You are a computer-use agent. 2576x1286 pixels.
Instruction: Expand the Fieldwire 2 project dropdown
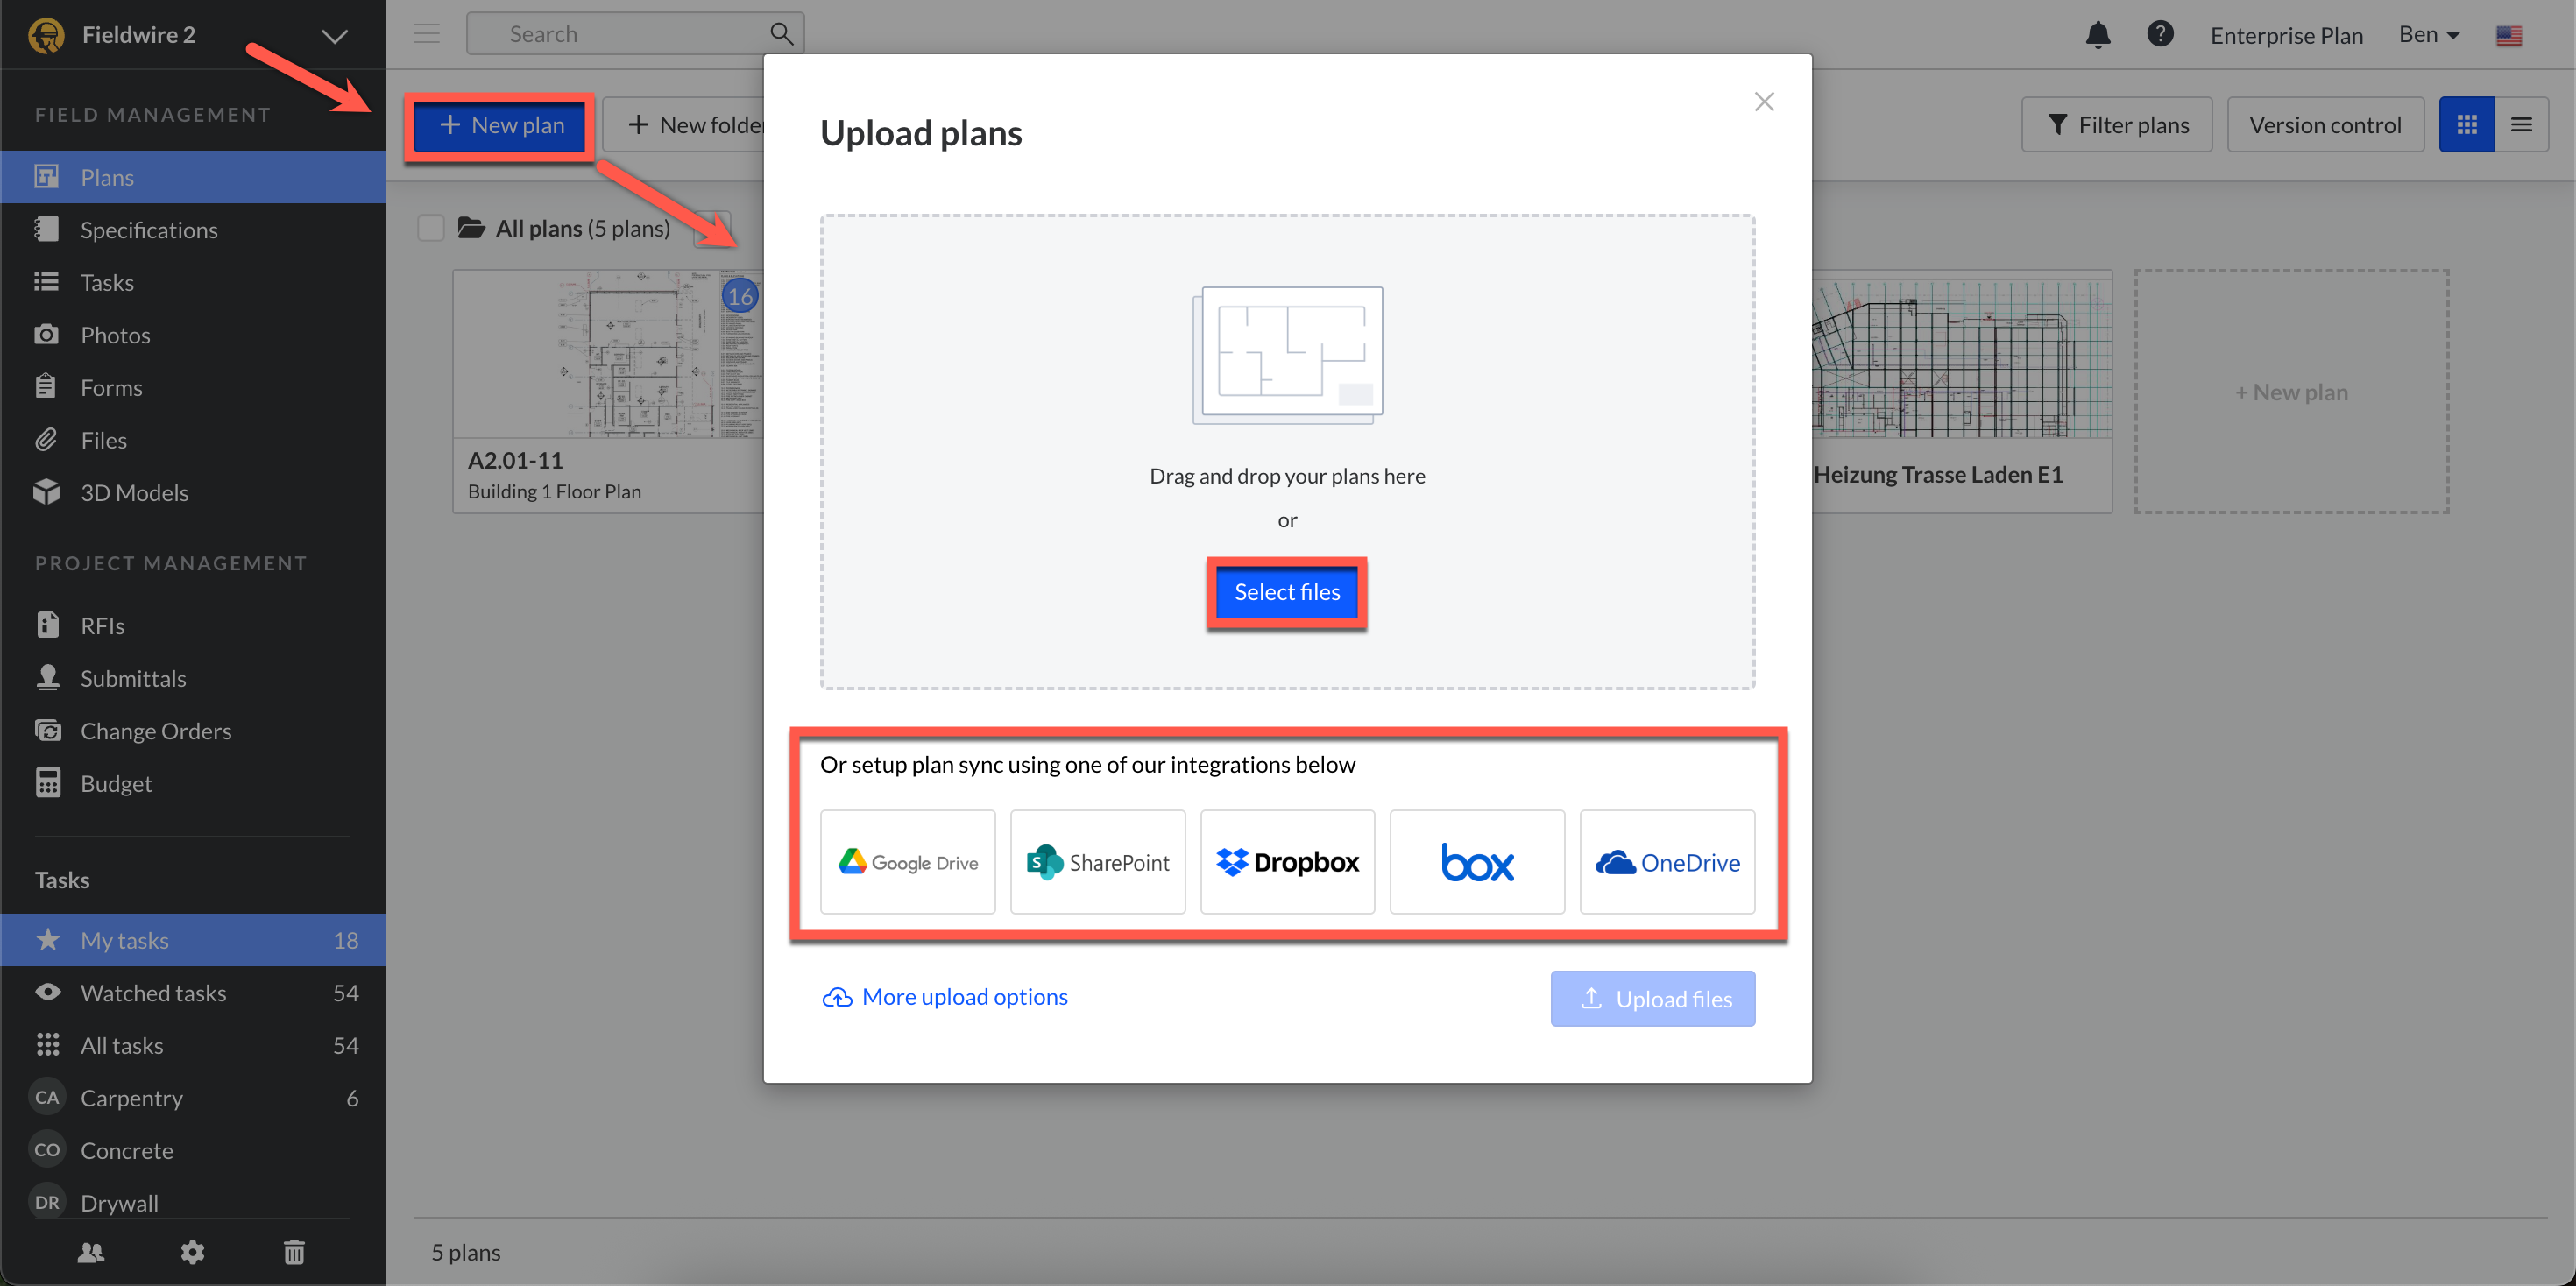[334, 36]
